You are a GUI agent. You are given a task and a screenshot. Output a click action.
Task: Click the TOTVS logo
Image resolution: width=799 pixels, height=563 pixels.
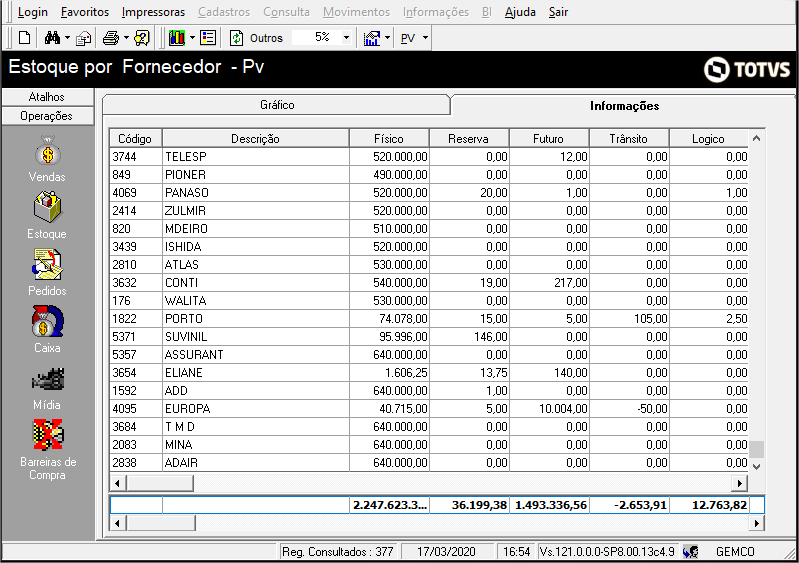point(747,69)
